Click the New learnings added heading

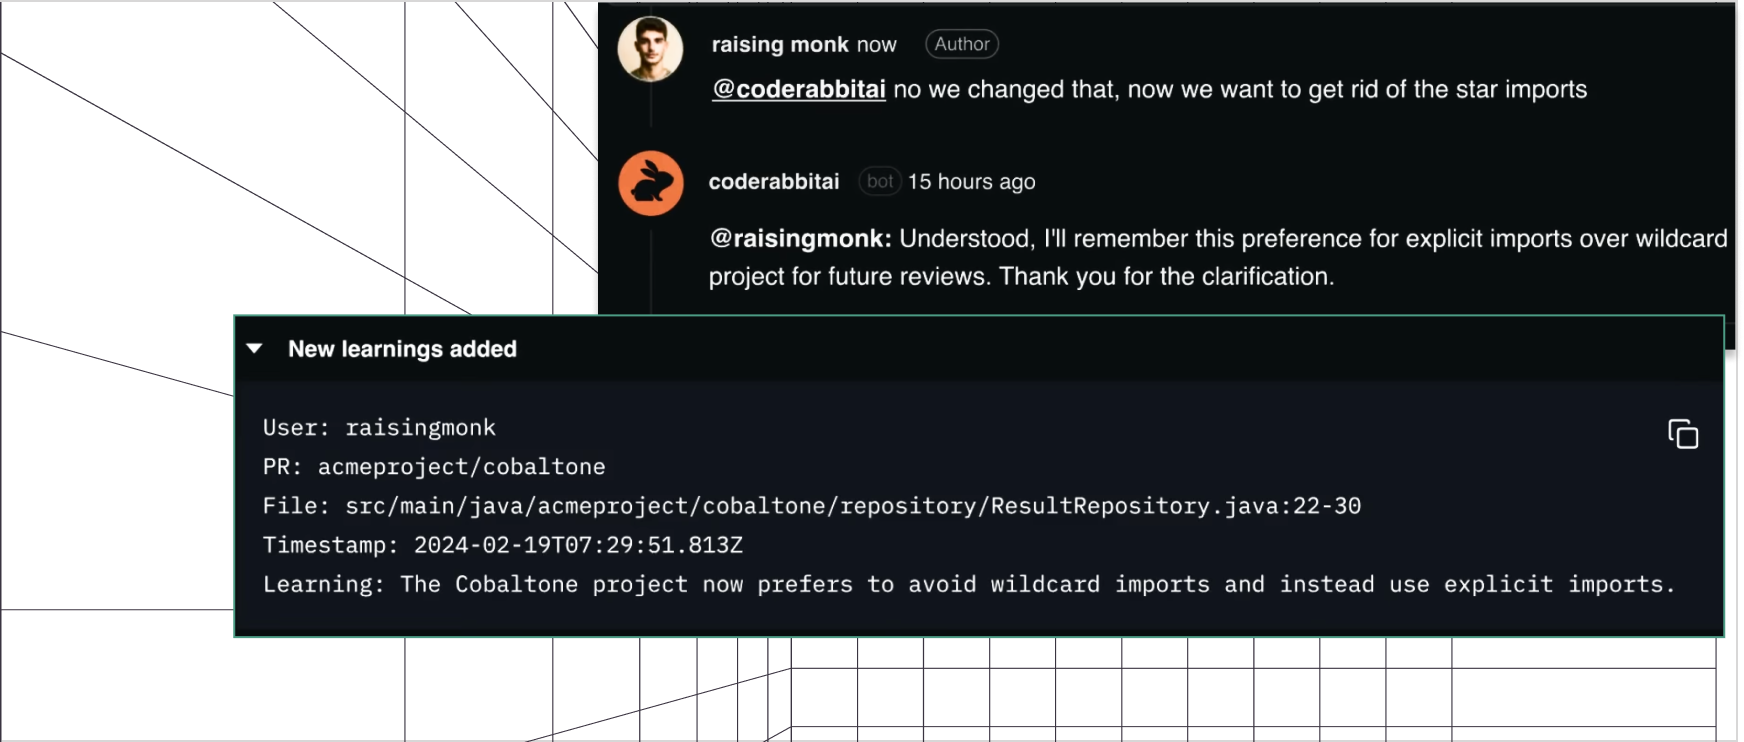(402, 349)
